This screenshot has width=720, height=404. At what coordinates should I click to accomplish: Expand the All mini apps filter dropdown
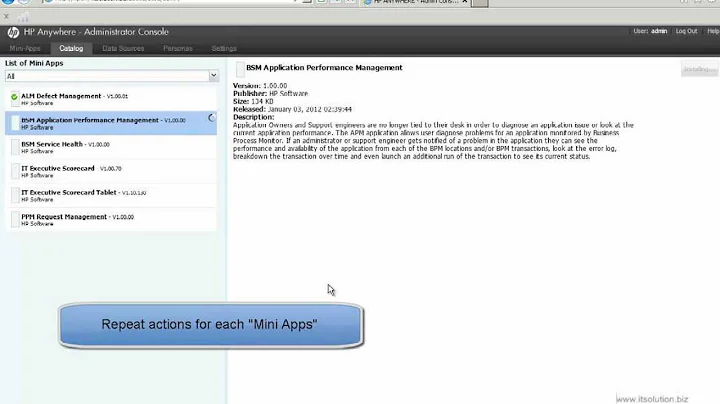(x=213, y=76)
